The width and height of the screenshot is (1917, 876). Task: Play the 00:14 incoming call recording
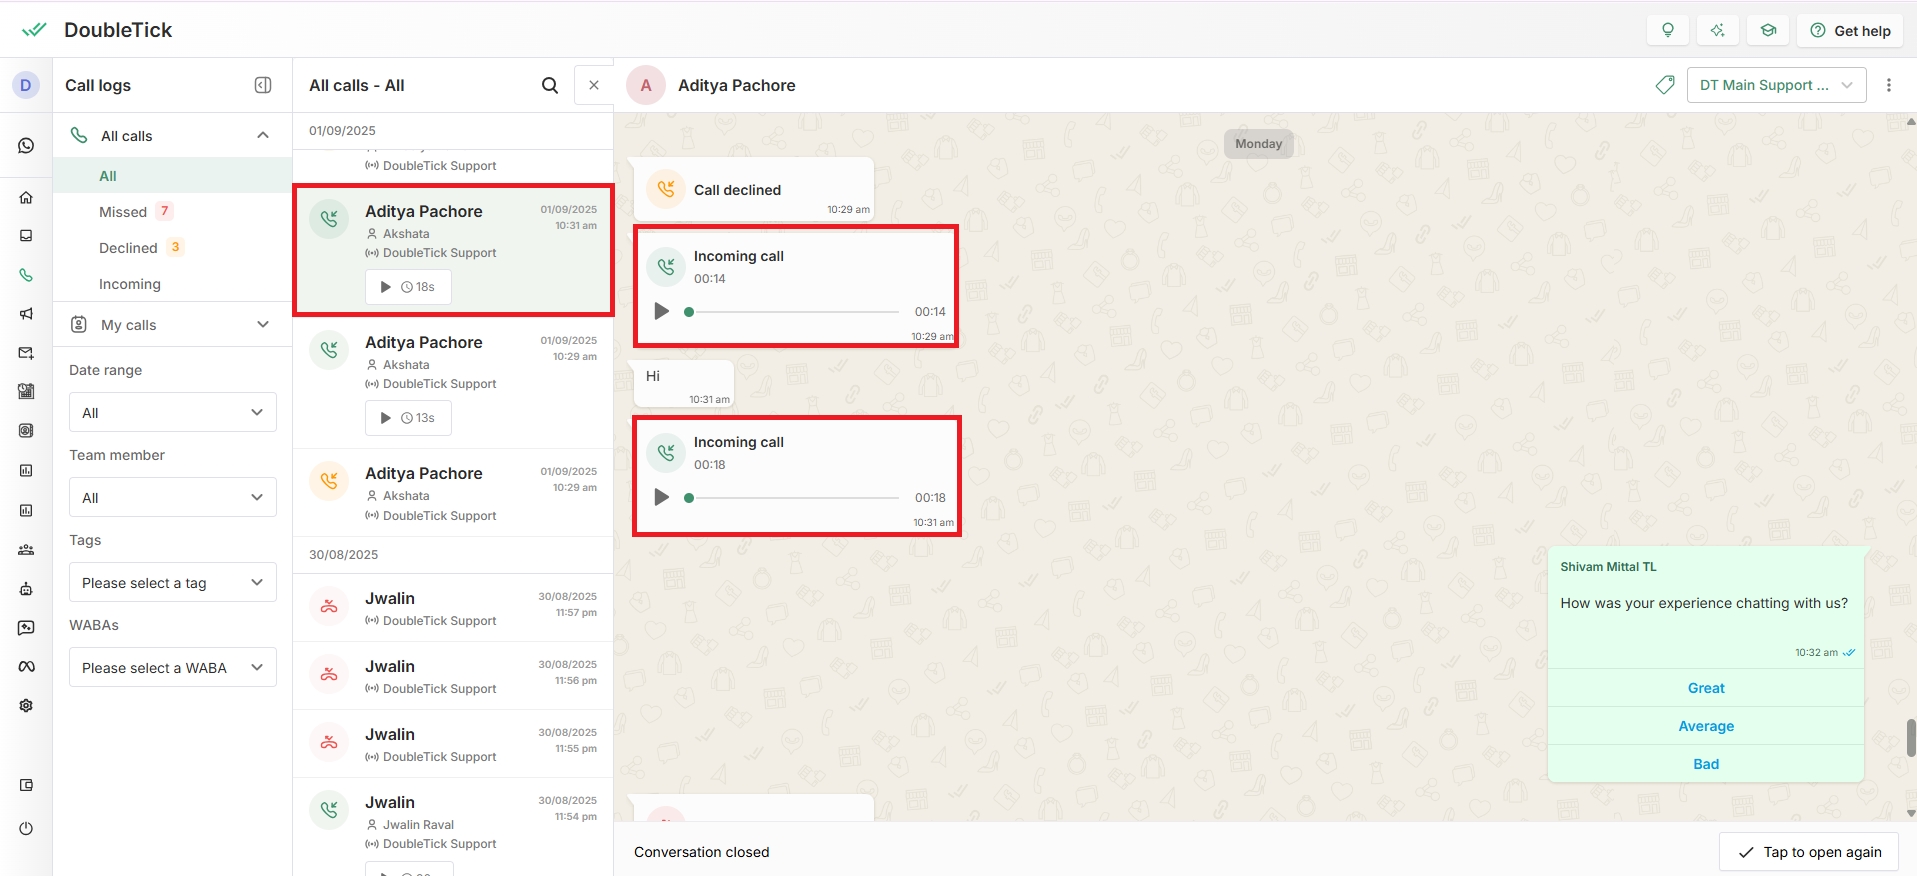(661, 312)
